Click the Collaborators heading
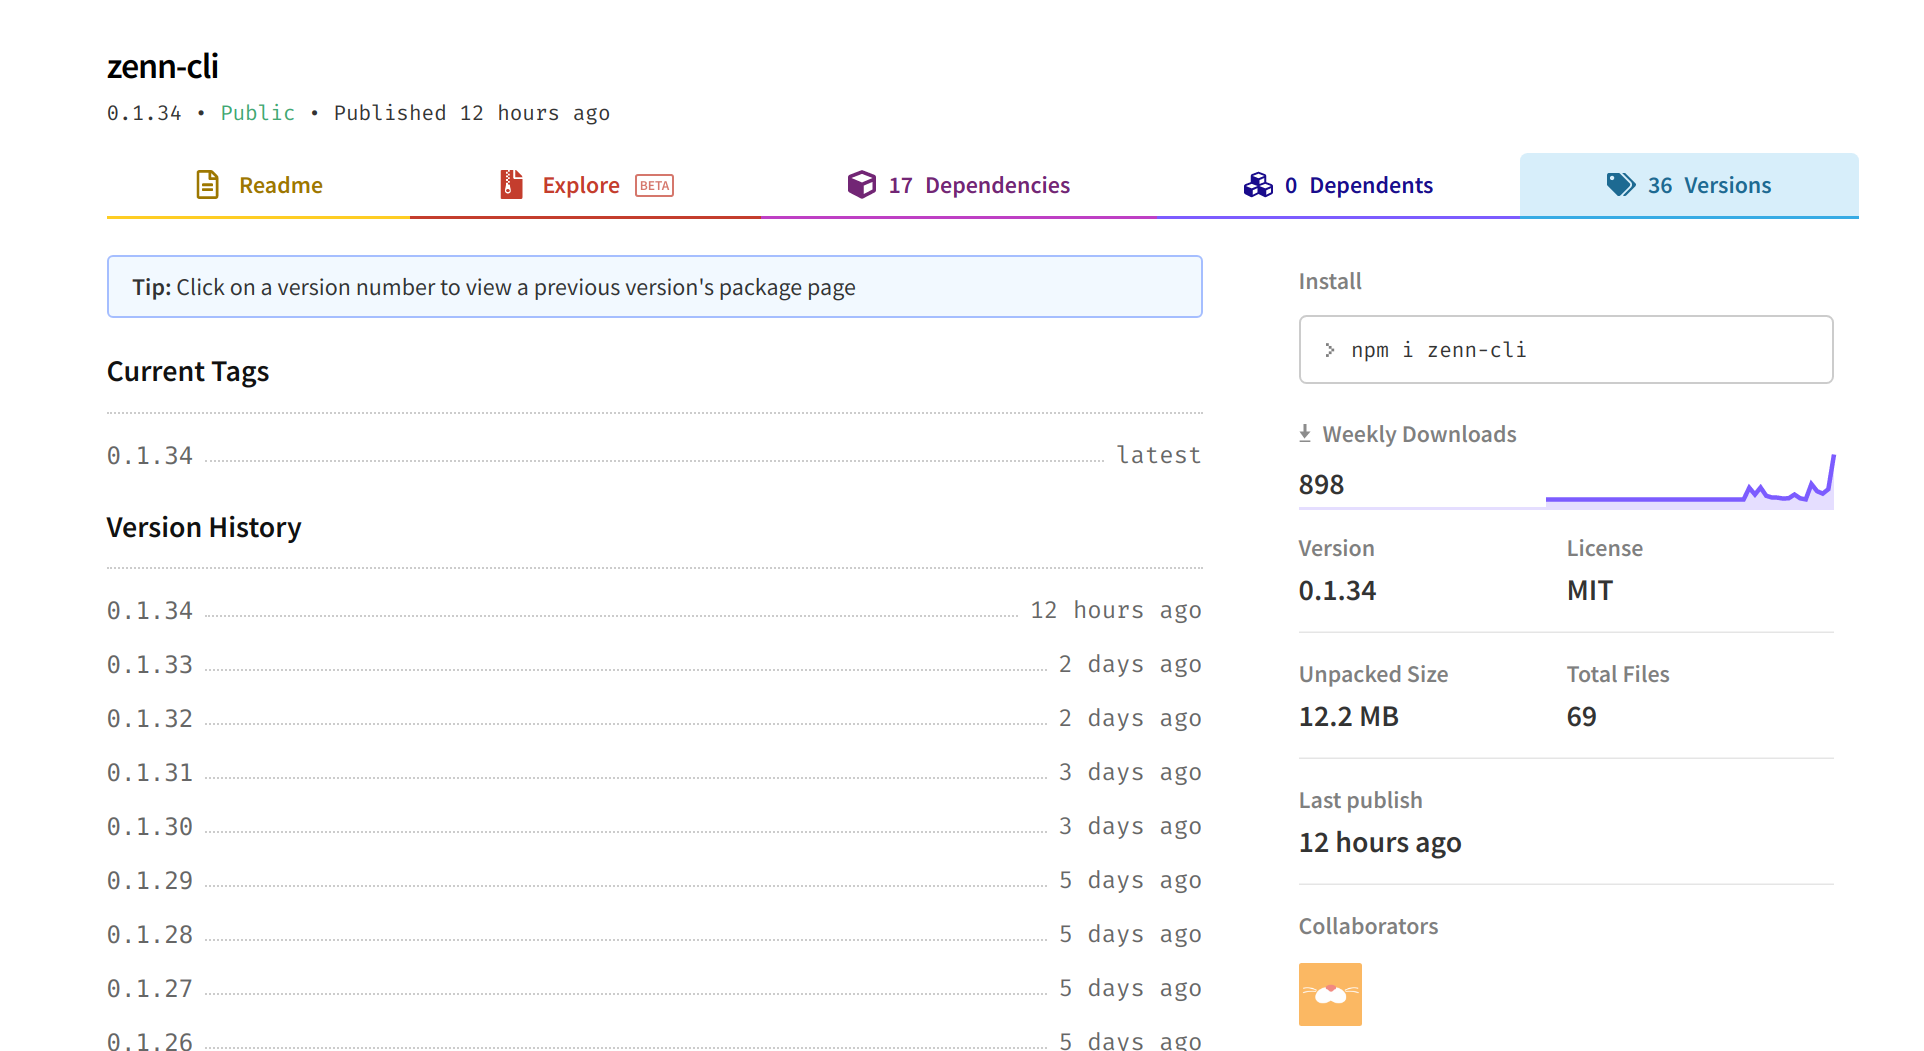This screenshot has width=1924, height=1051. click(1368, 926)
